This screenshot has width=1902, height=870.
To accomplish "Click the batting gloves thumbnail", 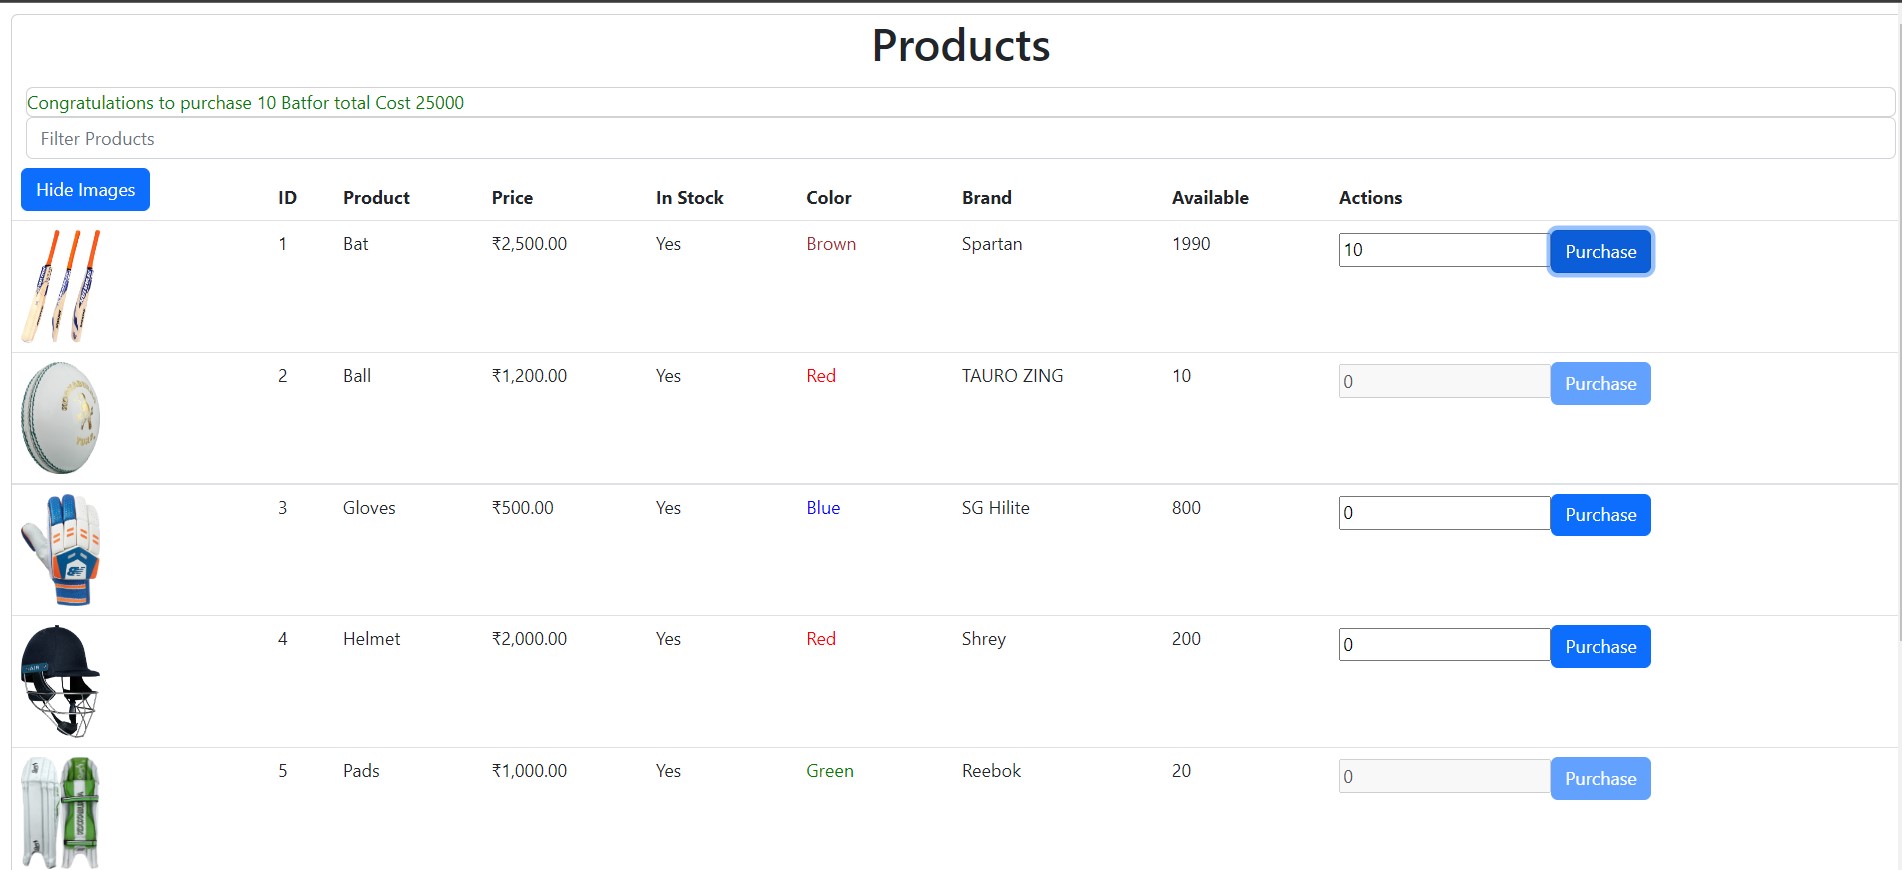I will pyautogui.click(x=61, y=549).
